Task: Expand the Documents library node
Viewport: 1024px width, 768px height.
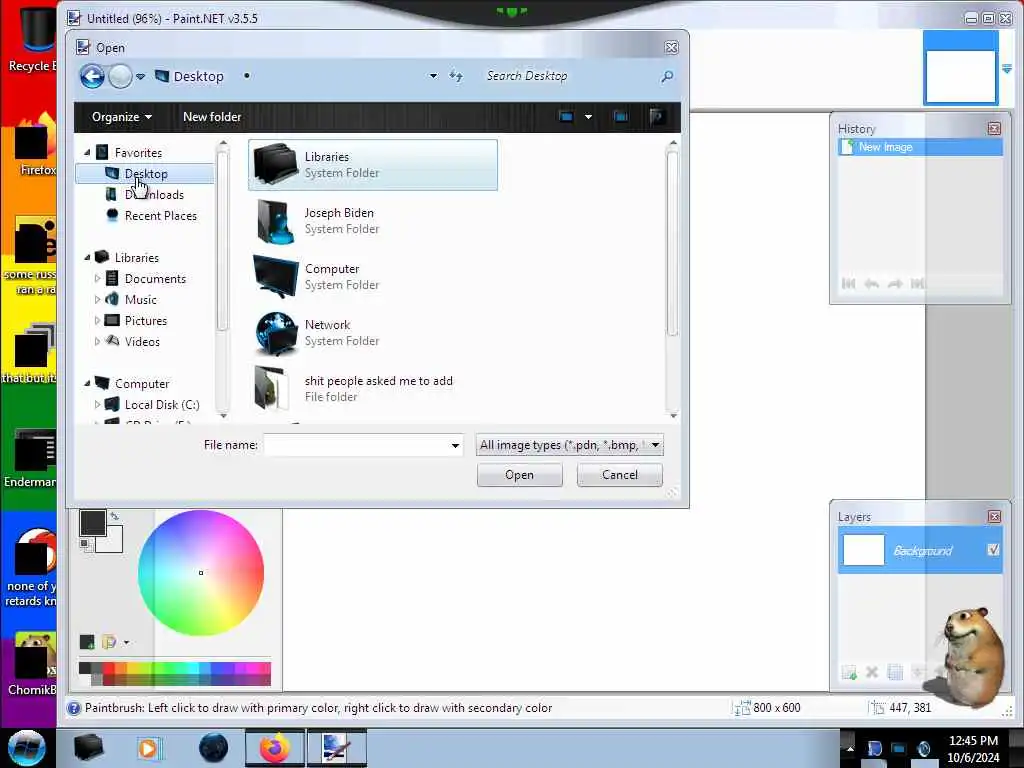Action: click(97, 278)
